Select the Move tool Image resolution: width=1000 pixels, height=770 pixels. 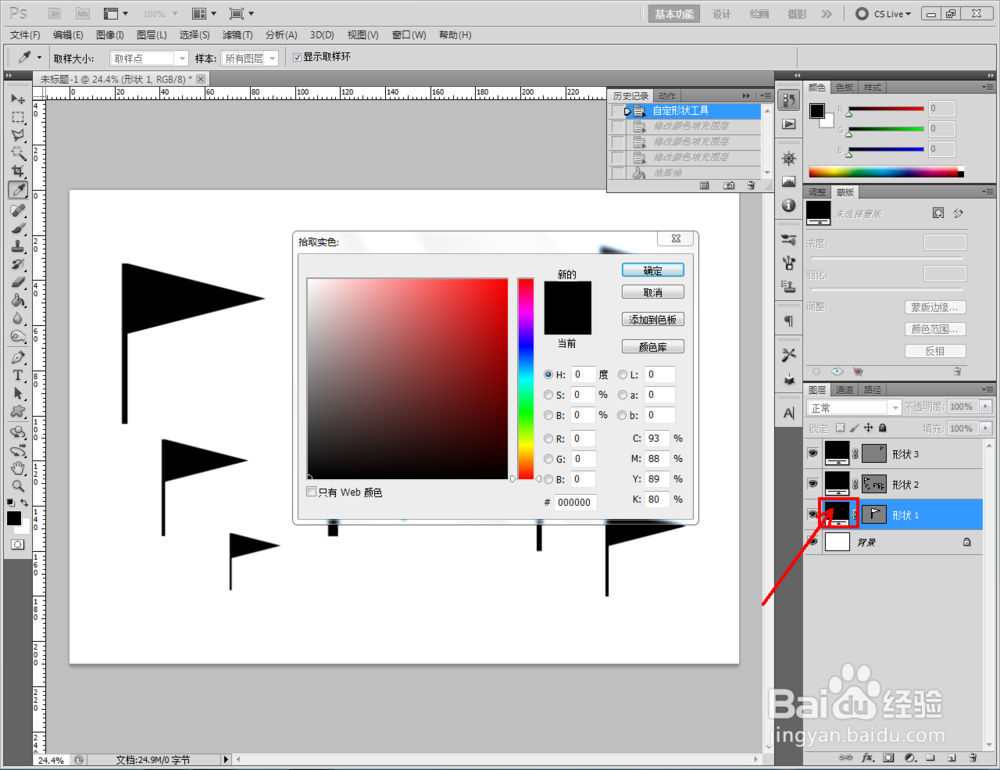[x=18, y=100]
